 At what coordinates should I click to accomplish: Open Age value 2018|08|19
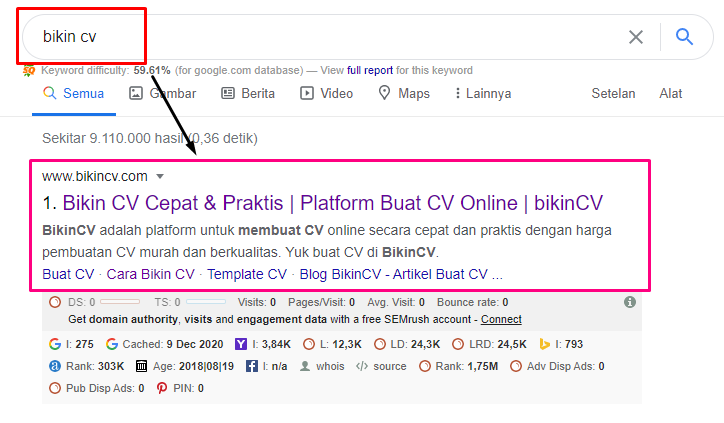206,367
